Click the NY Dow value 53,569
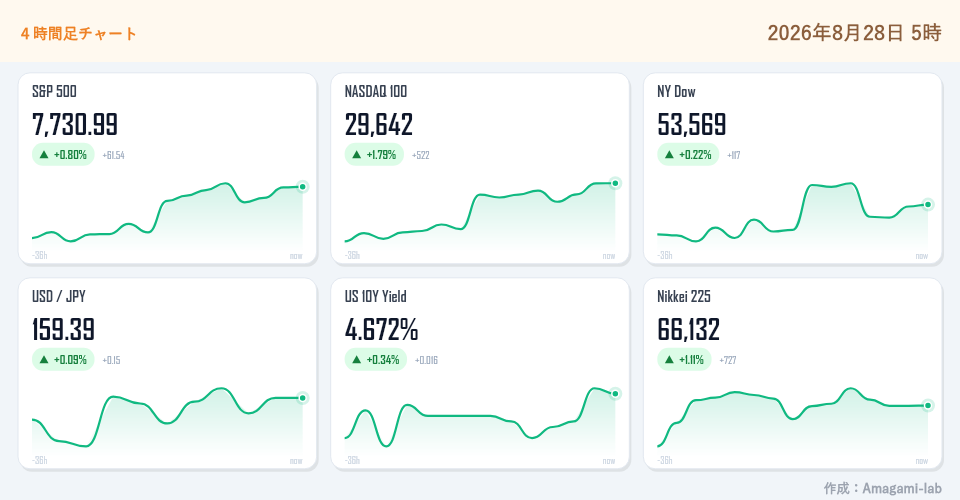960x500 pixels. click(x=692, y=124)
